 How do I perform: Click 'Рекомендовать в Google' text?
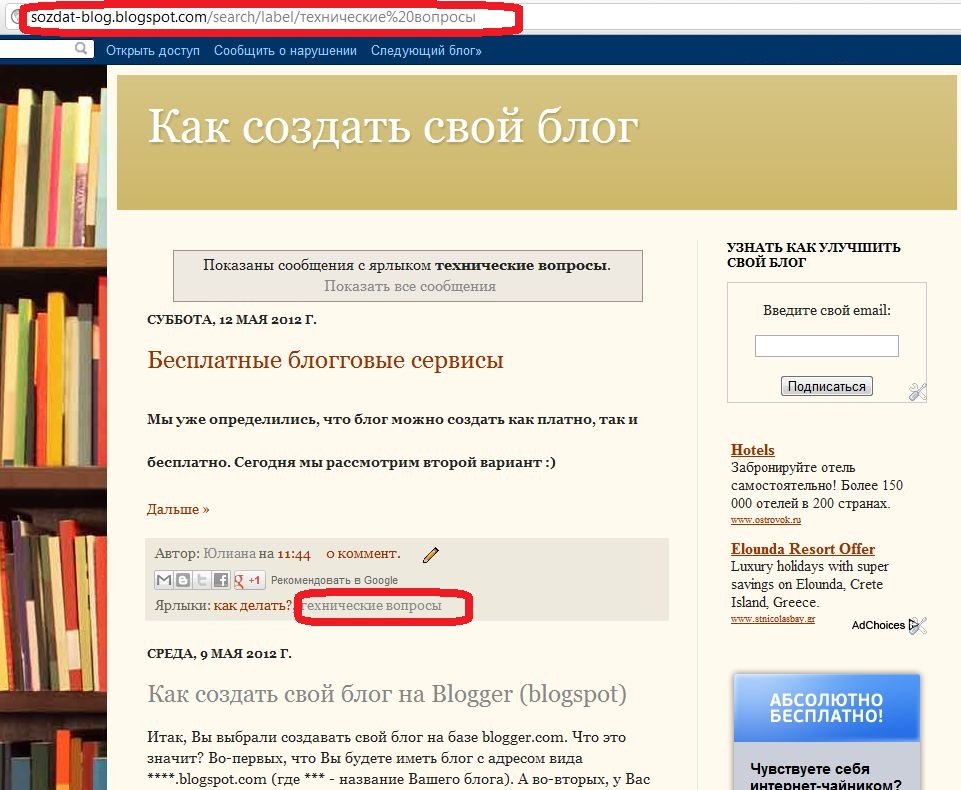tap(334, 580)
